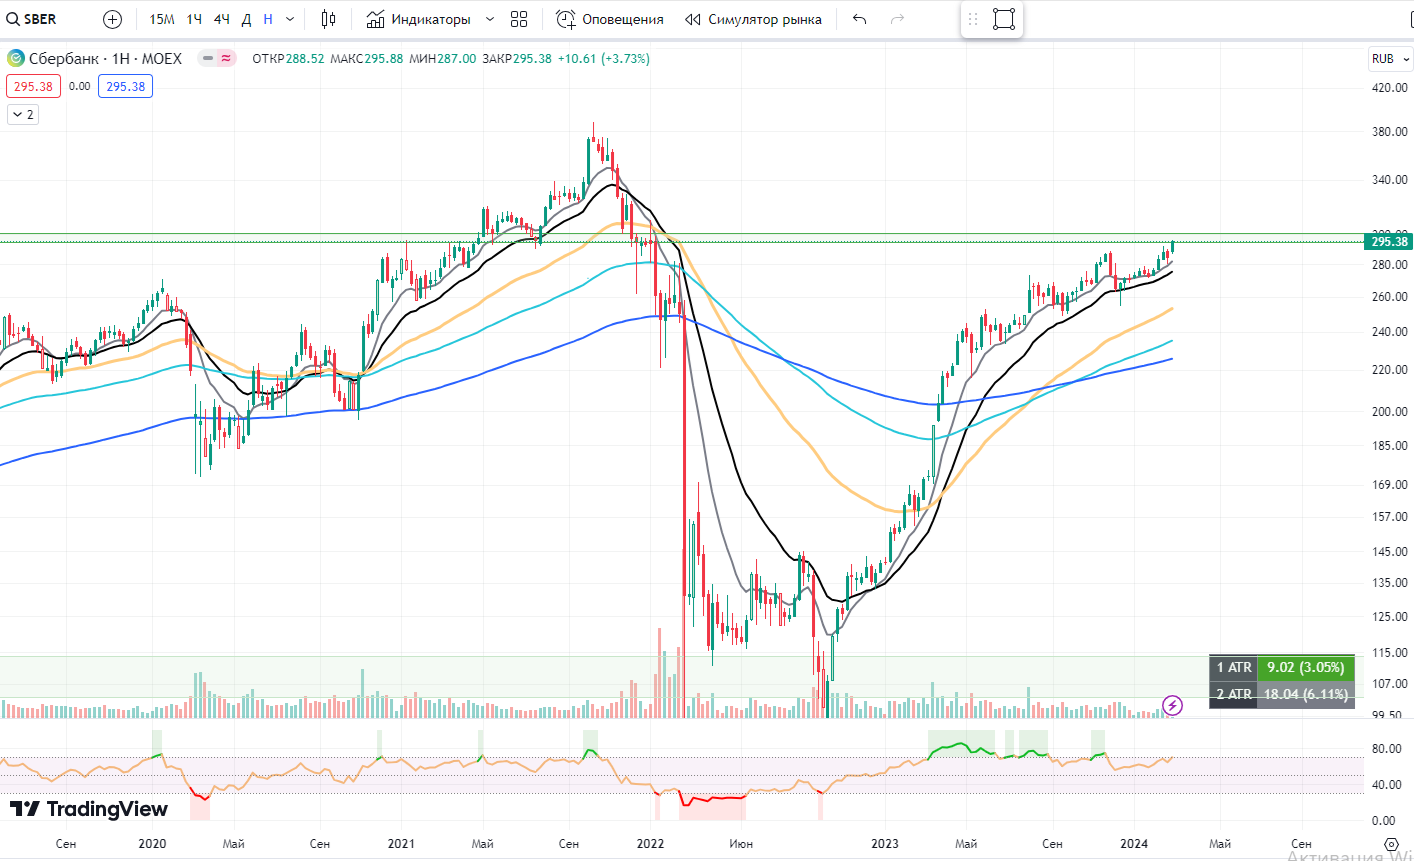Click the 2024 label on the time axis
1414x861 pixels.
pos(1134,844)
